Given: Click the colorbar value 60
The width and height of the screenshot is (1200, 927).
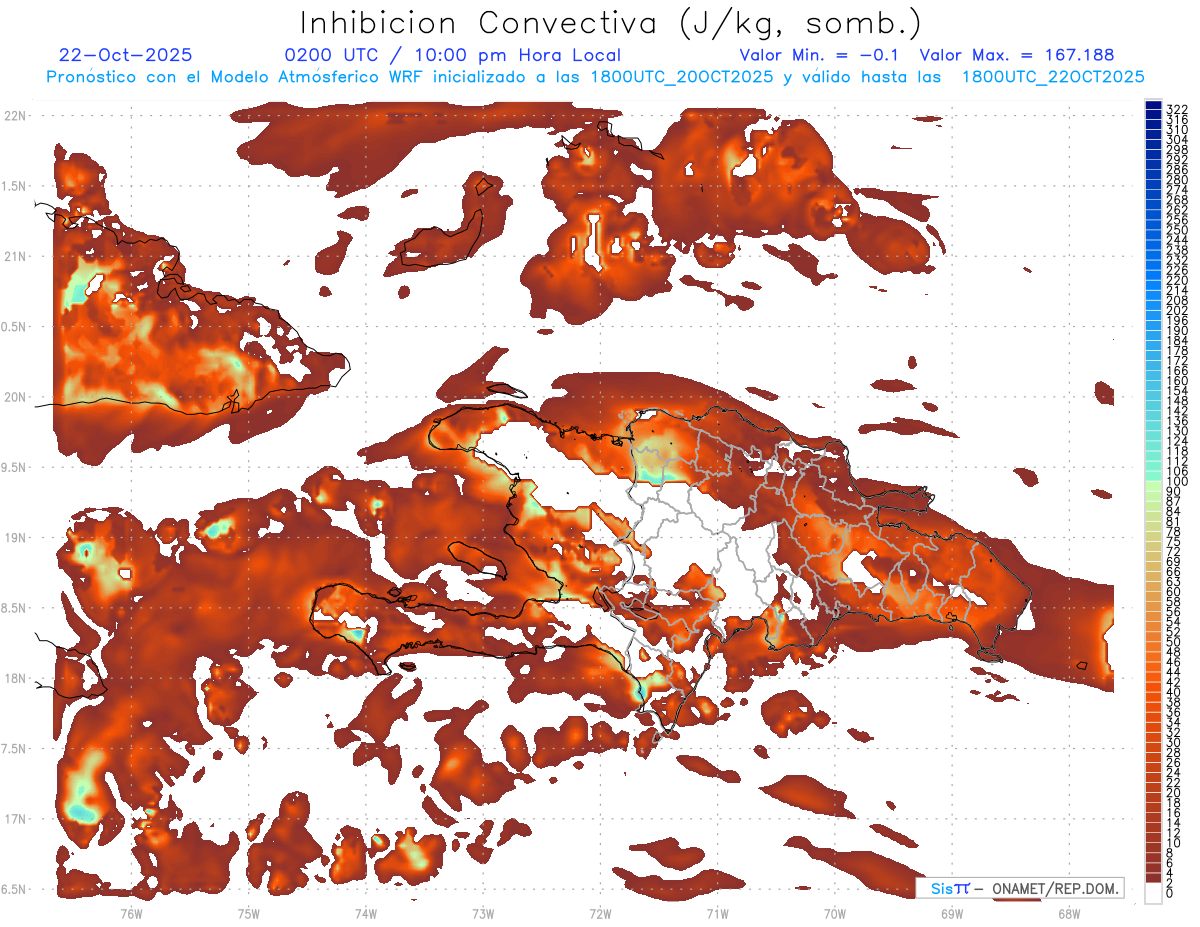Looking at the screenshot, I should click(x=1173, y=593).
